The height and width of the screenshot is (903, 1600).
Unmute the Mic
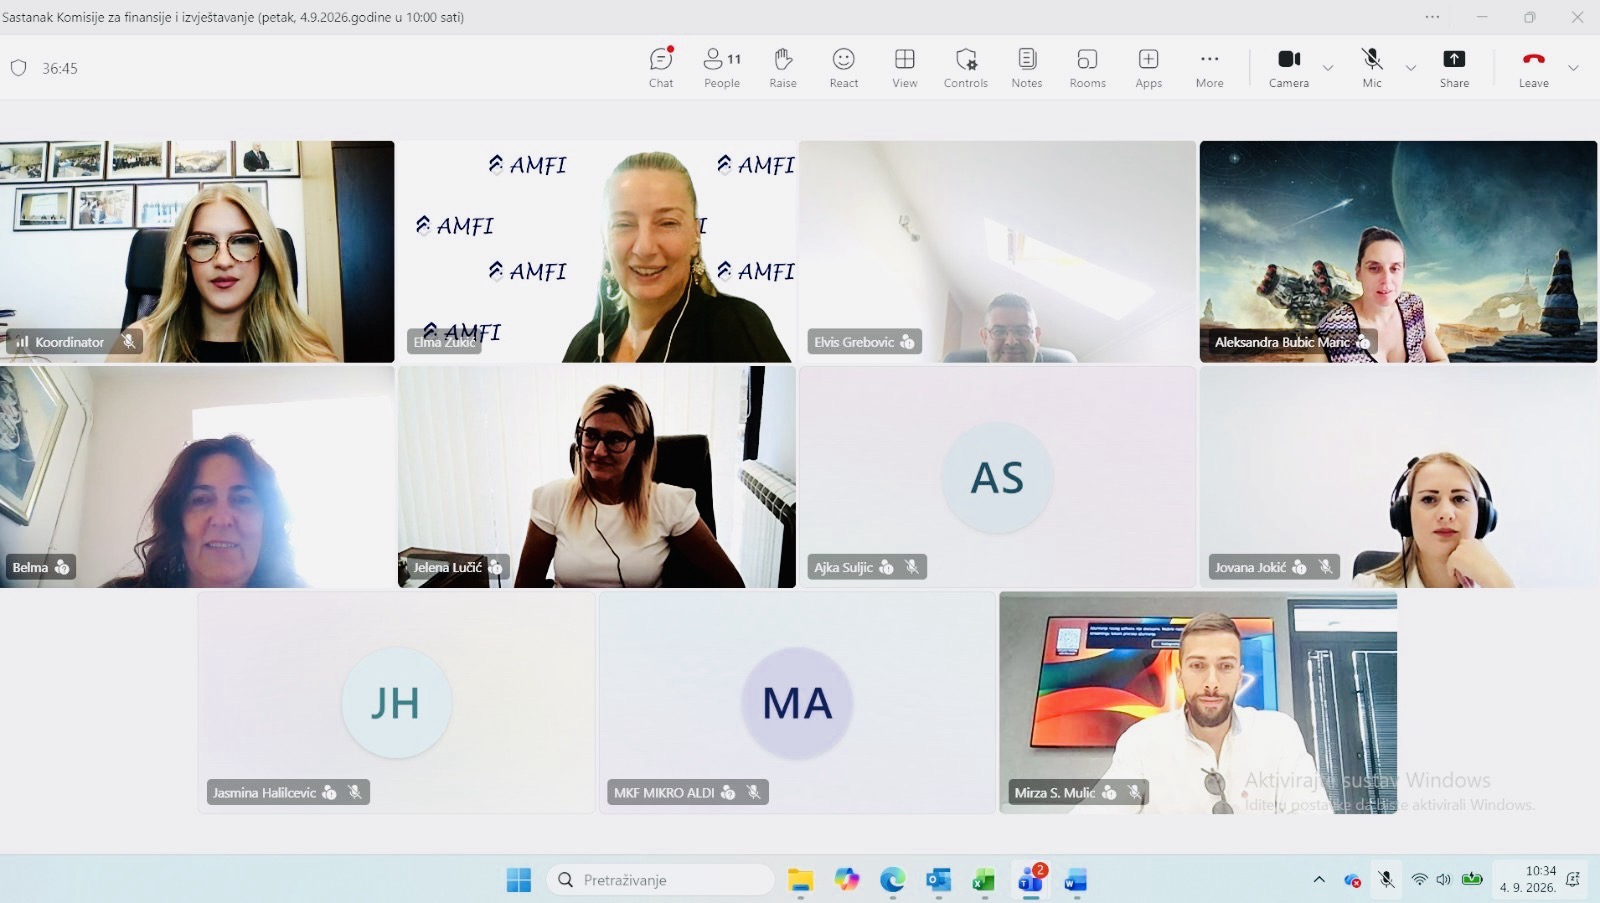click(x=1372, y=68)
